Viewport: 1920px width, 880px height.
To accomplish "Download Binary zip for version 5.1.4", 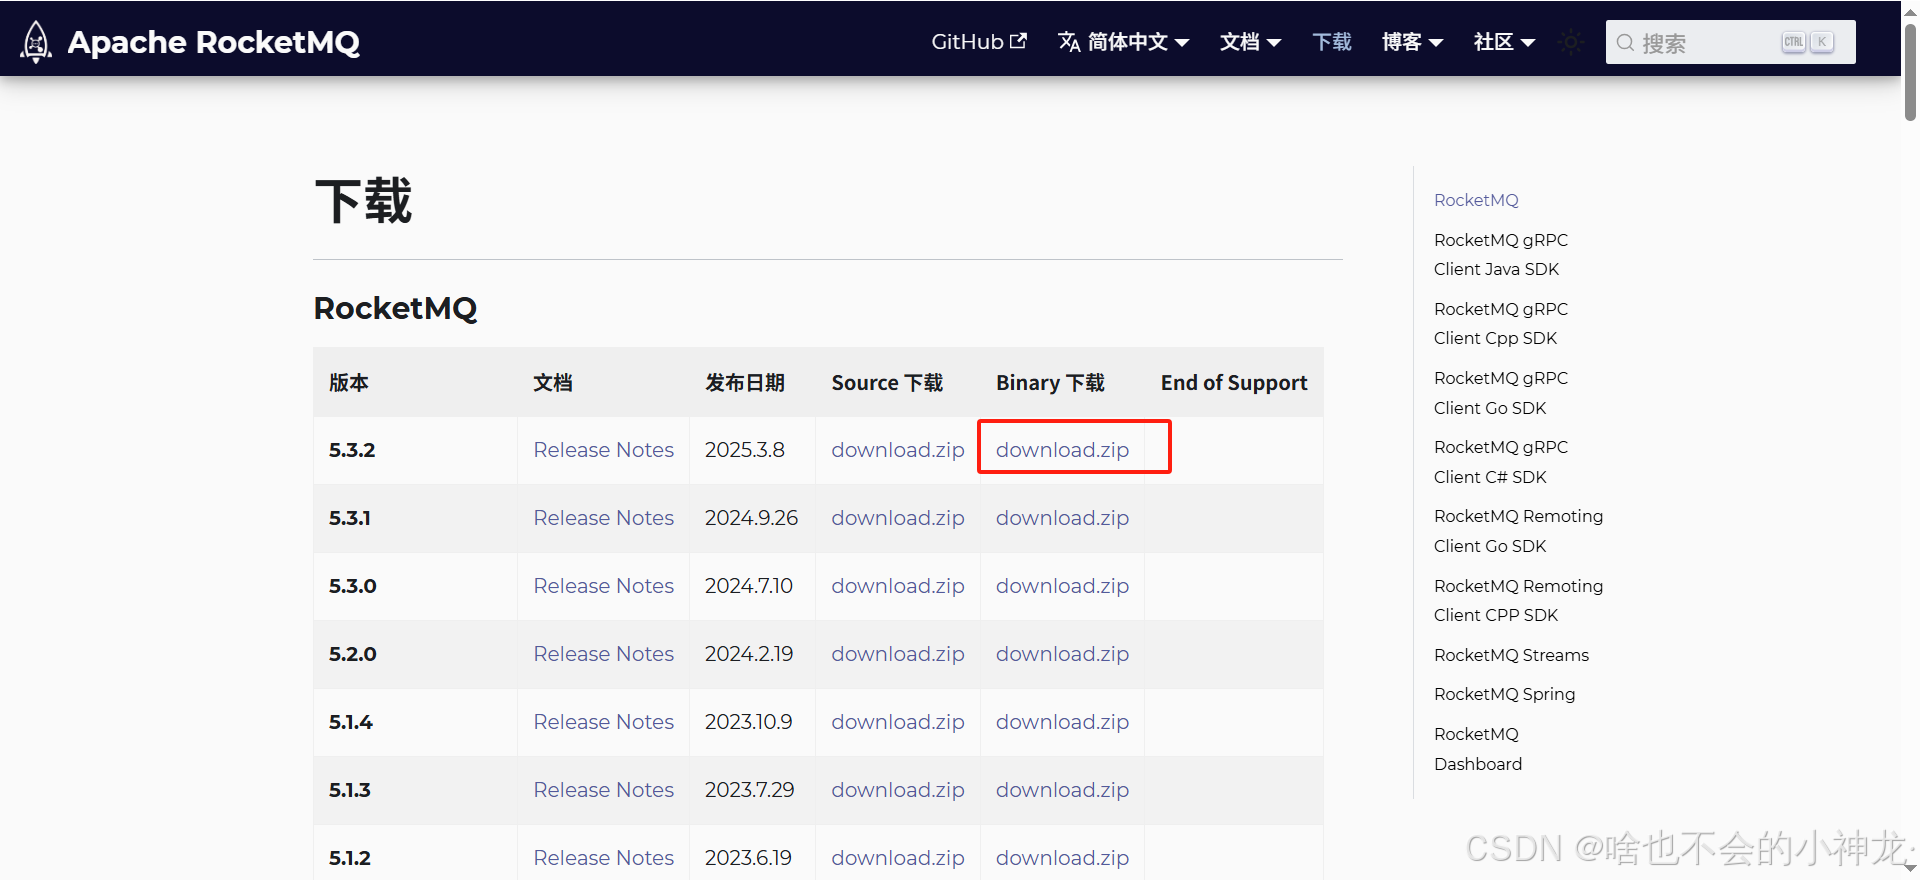I will coord(1062,722).
